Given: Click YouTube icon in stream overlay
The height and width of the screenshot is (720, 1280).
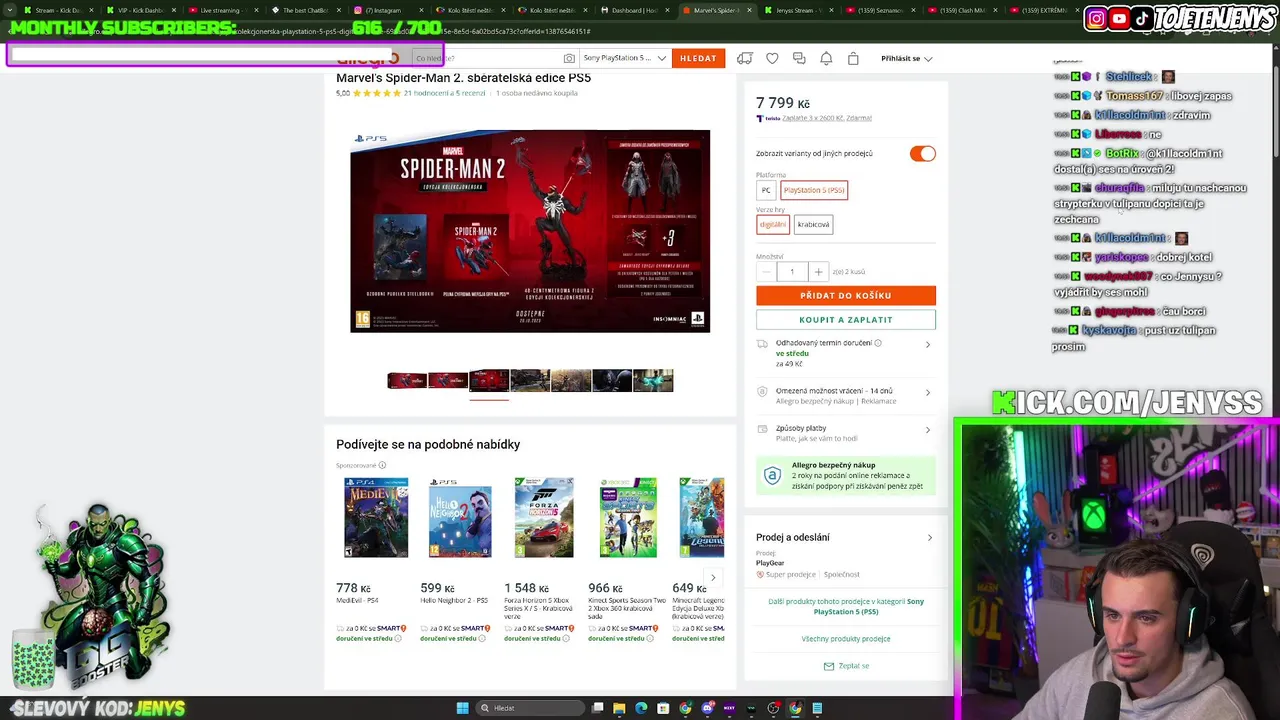Looking at the screenshot, I should 1119,18.
